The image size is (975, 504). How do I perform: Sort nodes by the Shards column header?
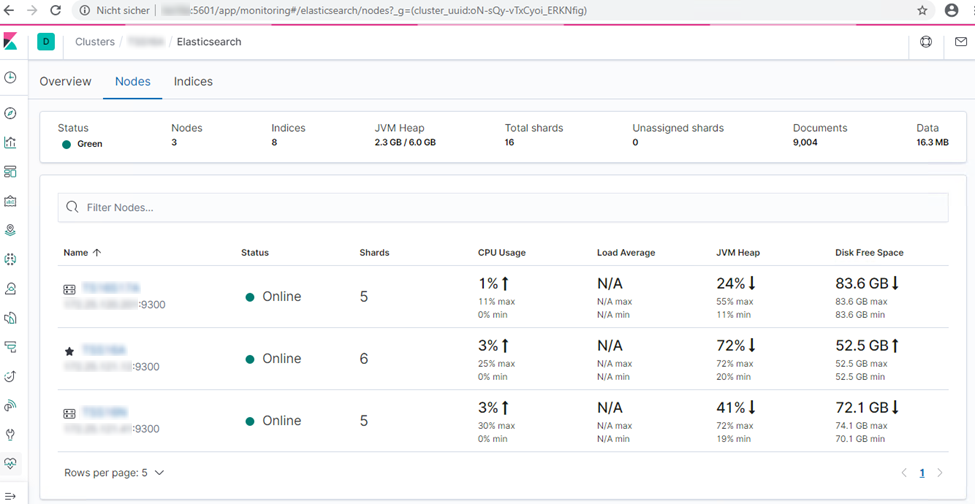click(x=374, y=253)
